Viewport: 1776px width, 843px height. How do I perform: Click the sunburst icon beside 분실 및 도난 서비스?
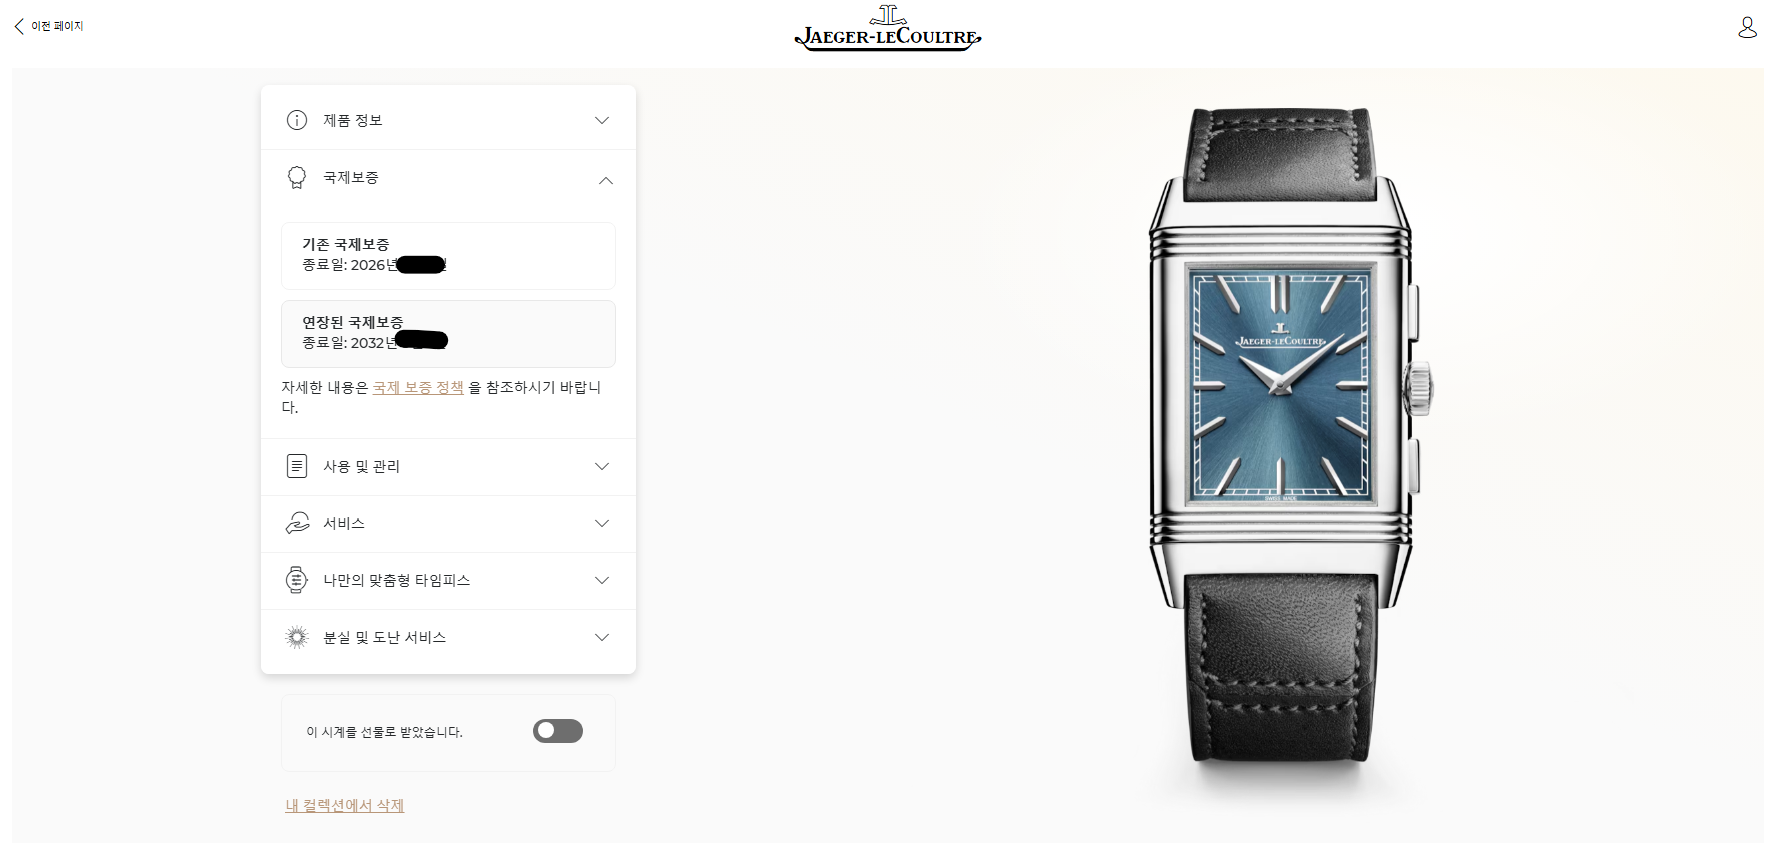297,637
